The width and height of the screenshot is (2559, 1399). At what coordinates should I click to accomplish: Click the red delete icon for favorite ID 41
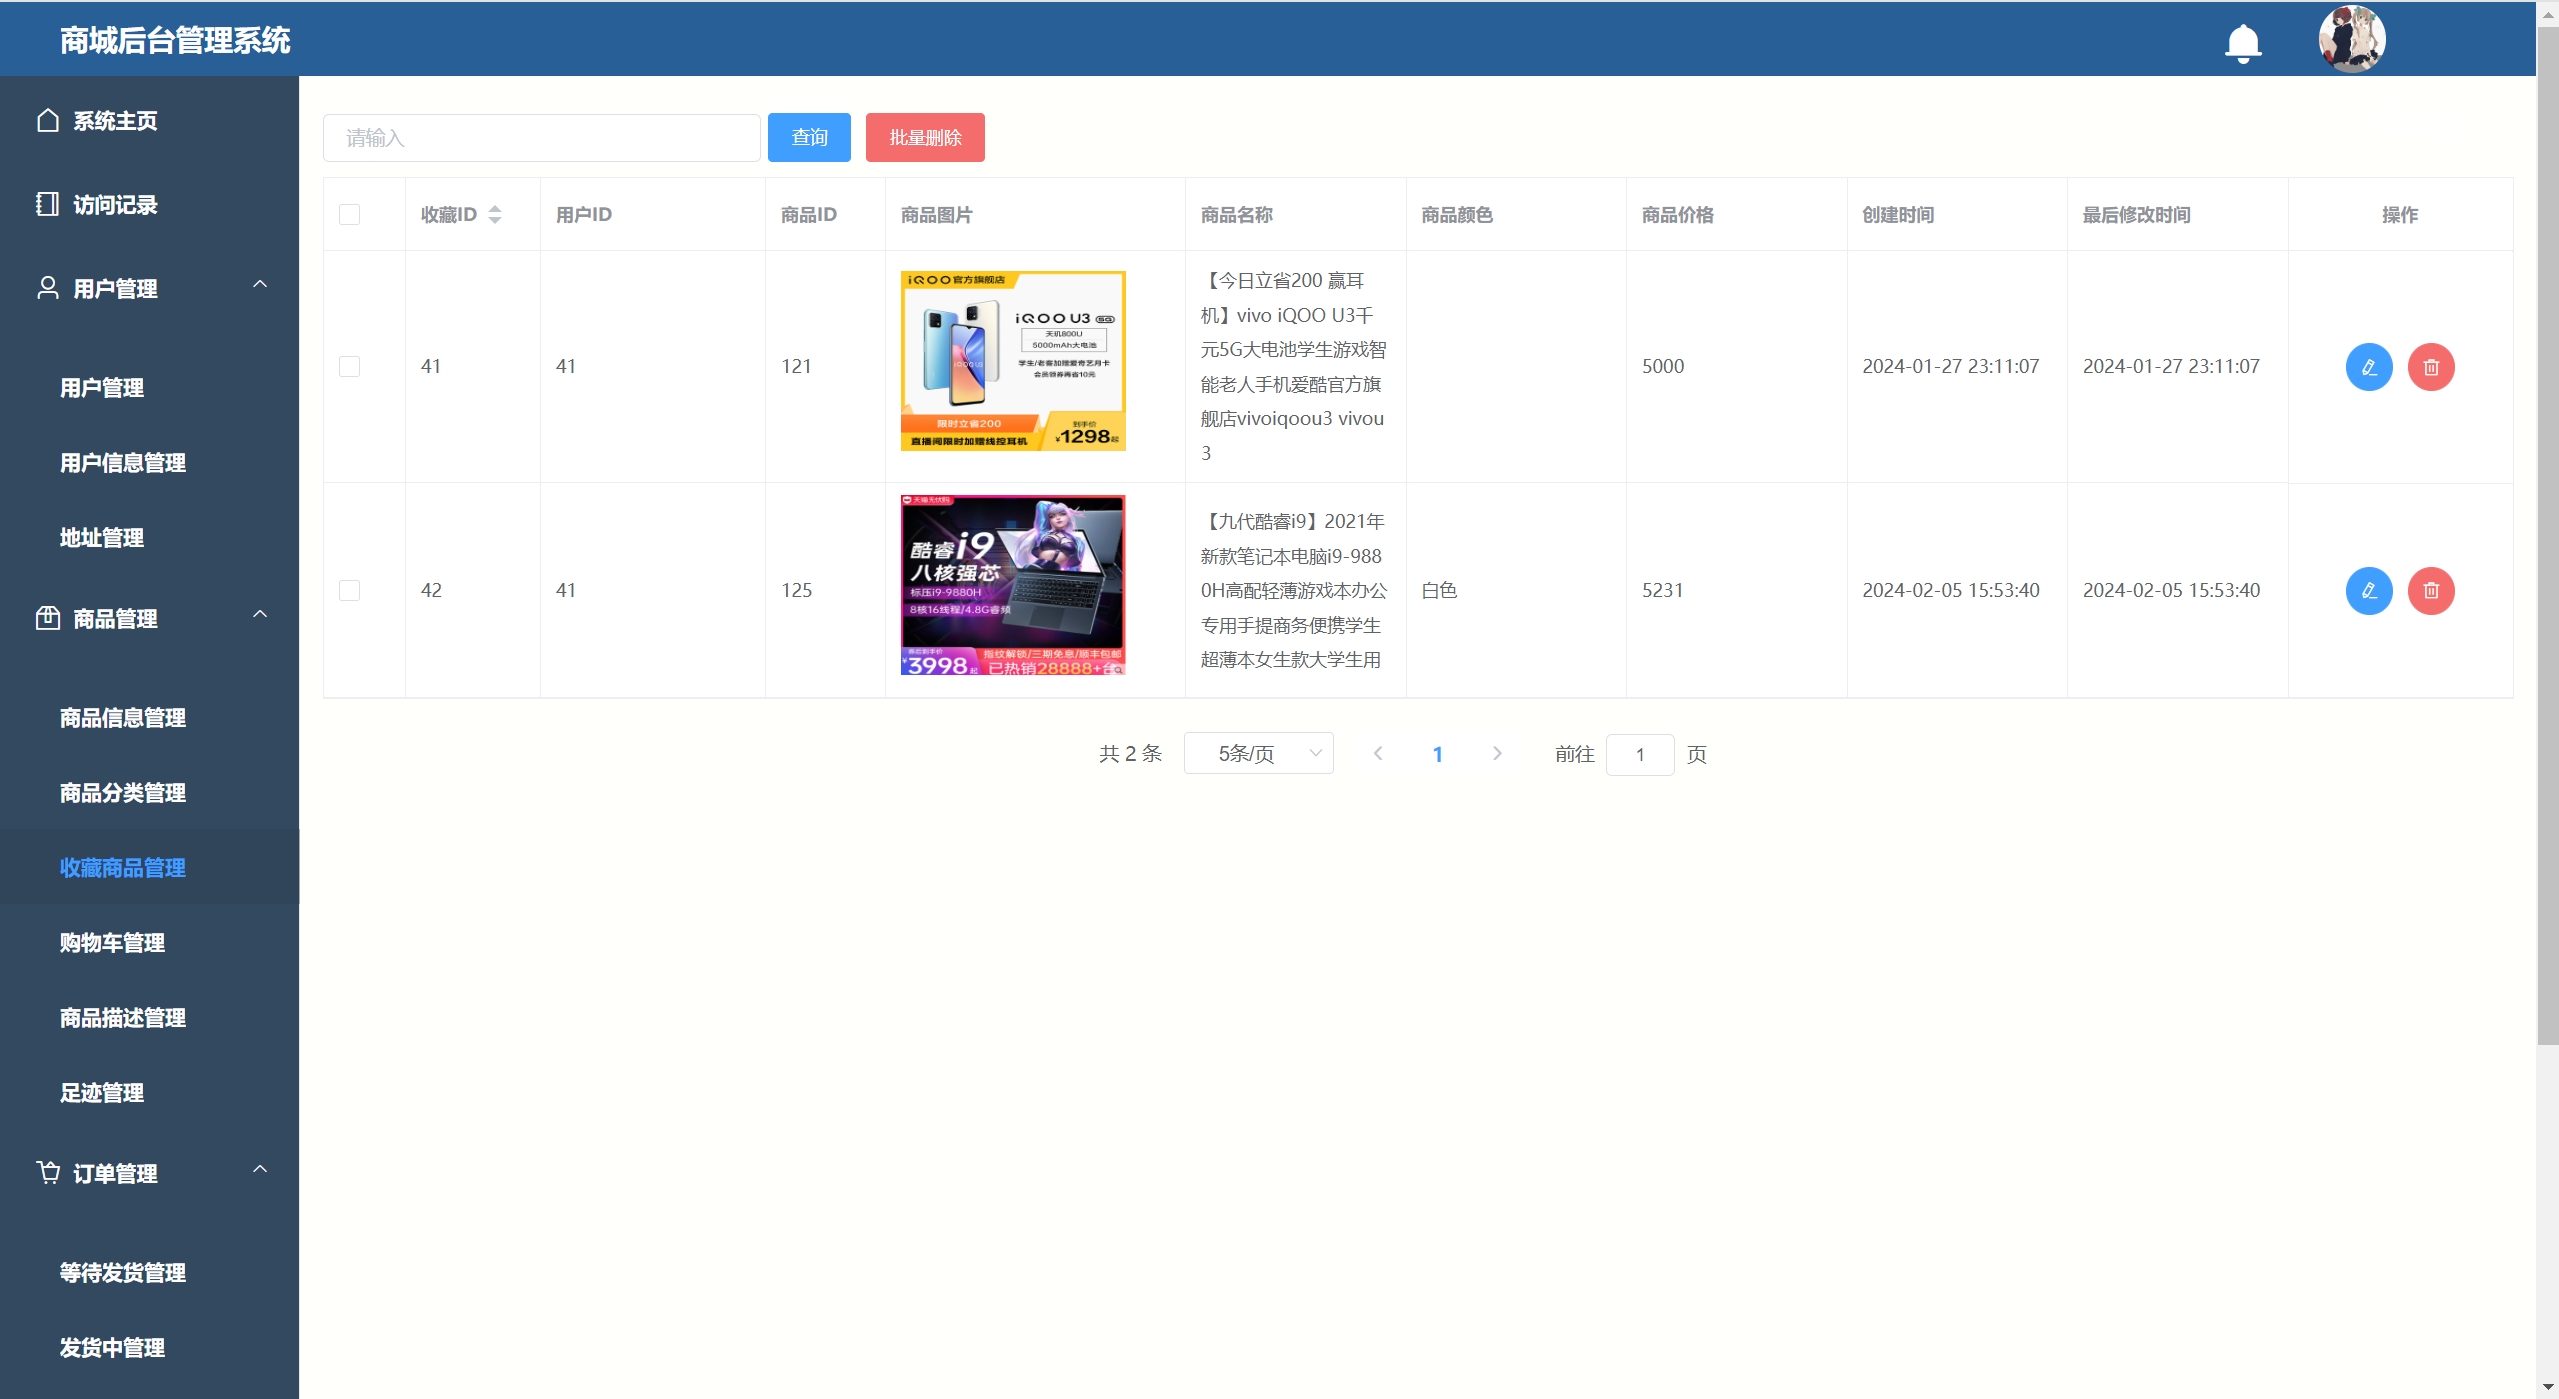[x=2430, y=367]
